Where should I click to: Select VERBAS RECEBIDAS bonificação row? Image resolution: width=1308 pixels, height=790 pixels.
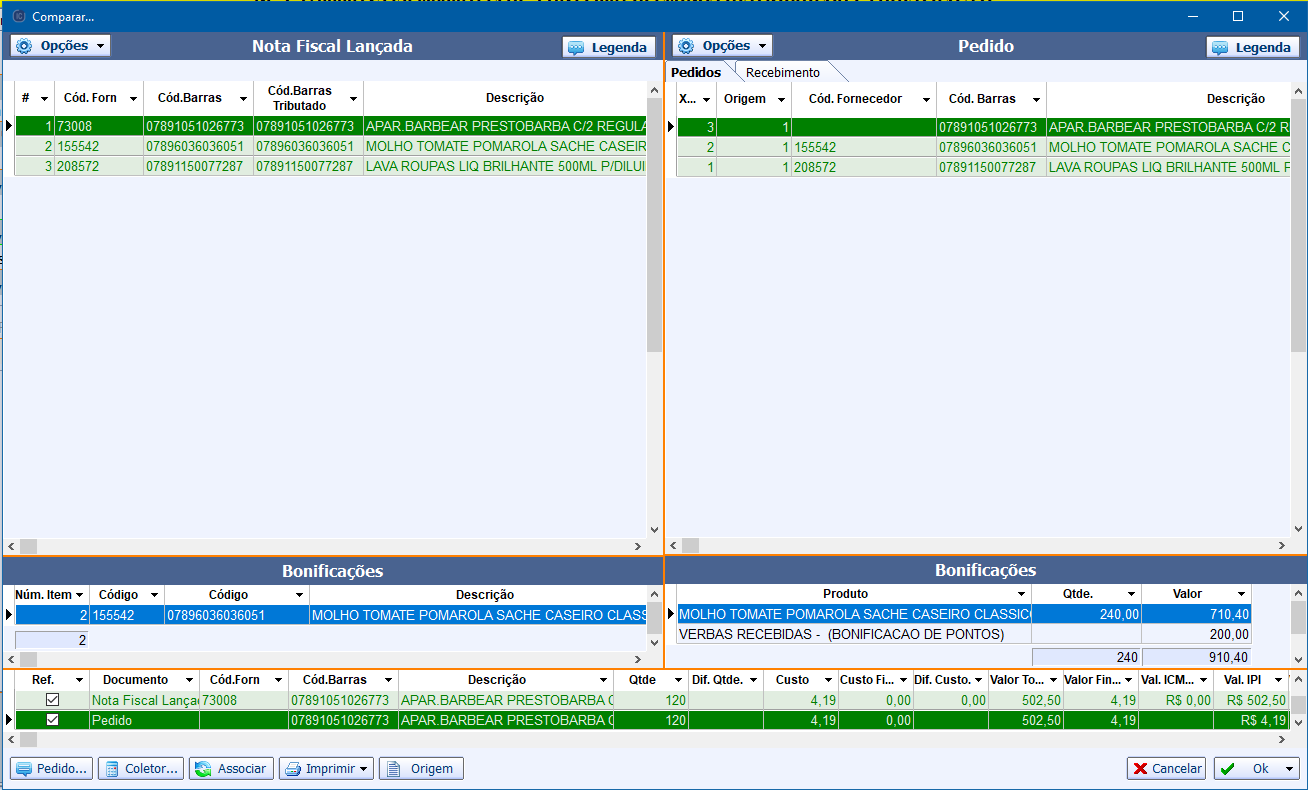850,634
